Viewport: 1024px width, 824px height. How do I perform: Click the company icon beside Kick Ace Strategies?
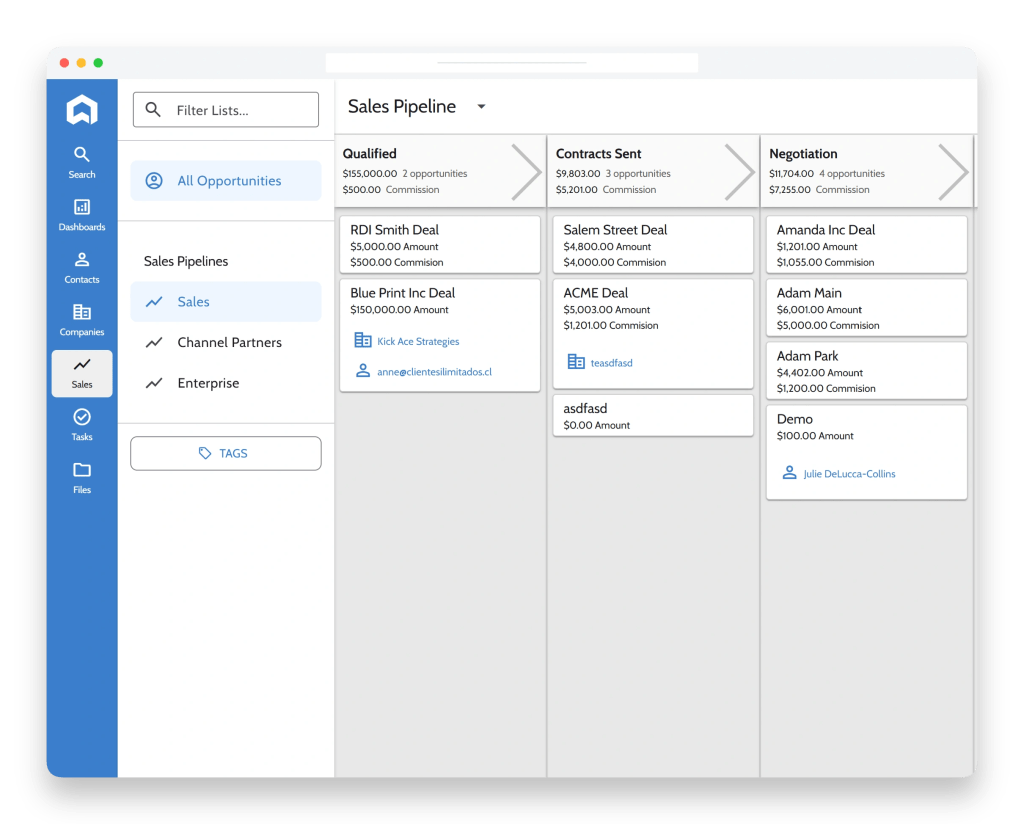364,340
